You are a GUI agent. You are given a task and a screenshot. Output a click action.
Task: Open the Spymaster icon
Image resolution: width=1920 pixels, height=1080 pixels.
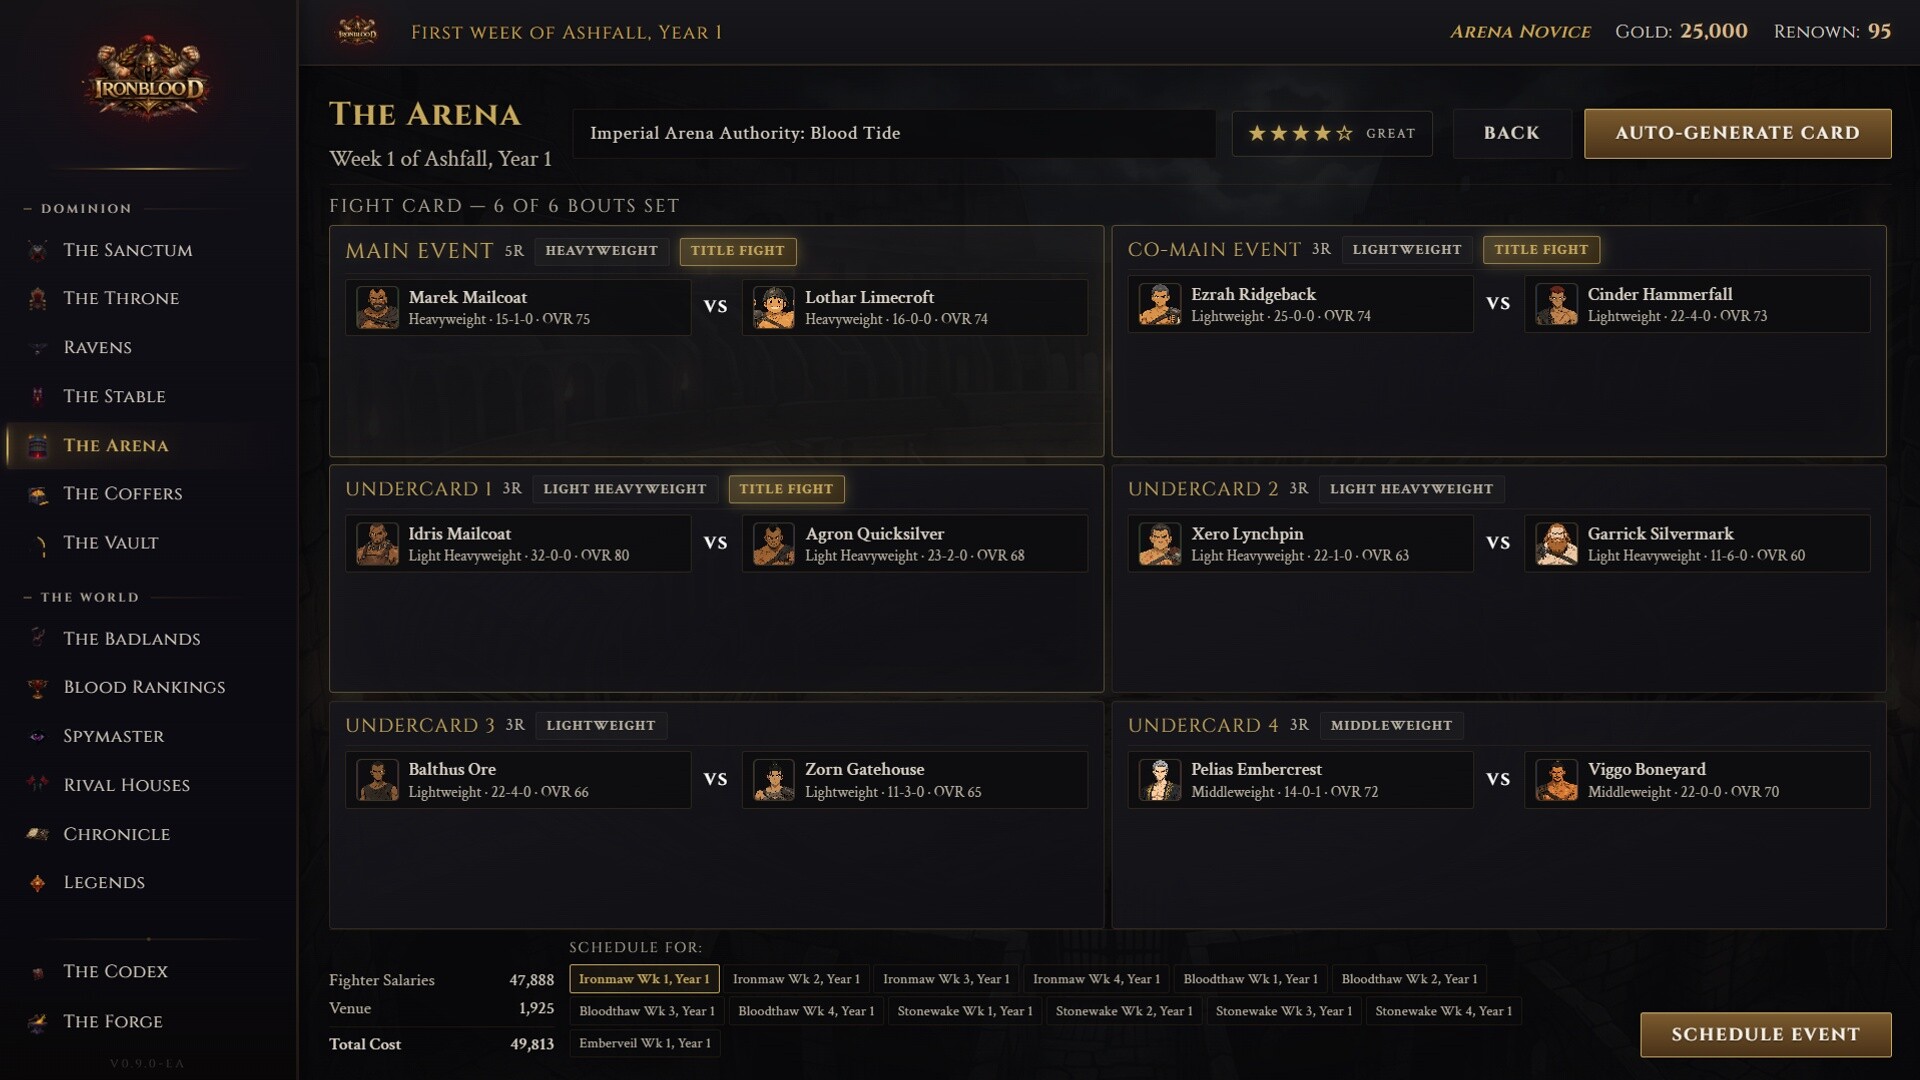click(x=38, y=737)
